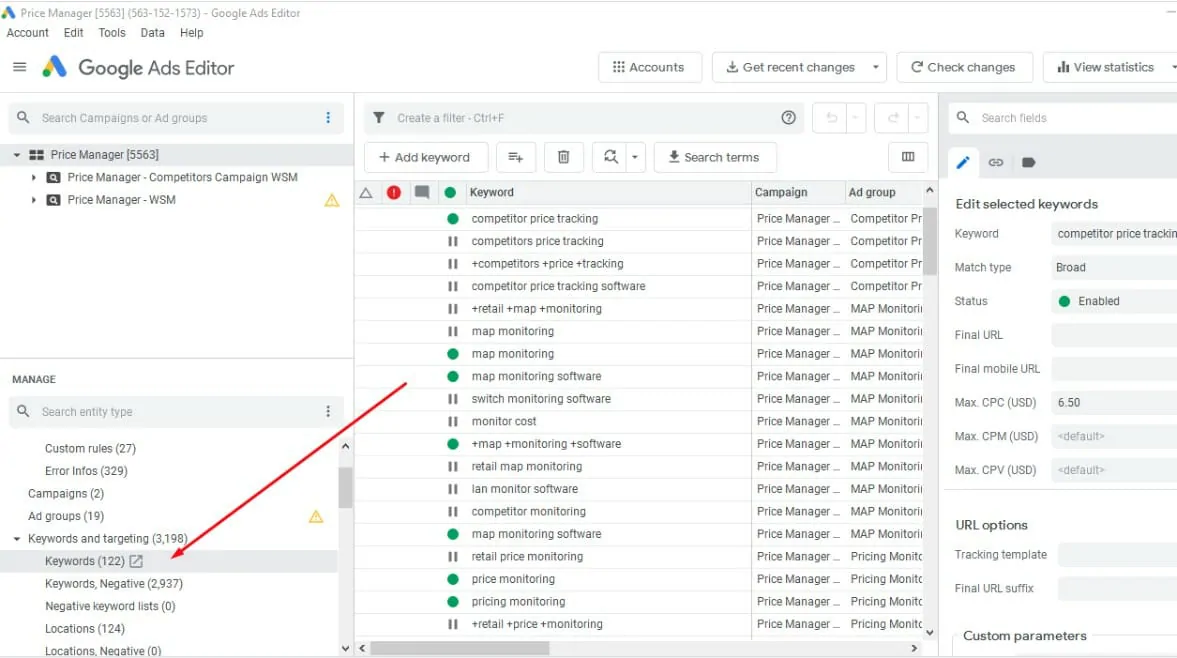
Task: Toggle status of monitor cost keyword
Action: 453,422
